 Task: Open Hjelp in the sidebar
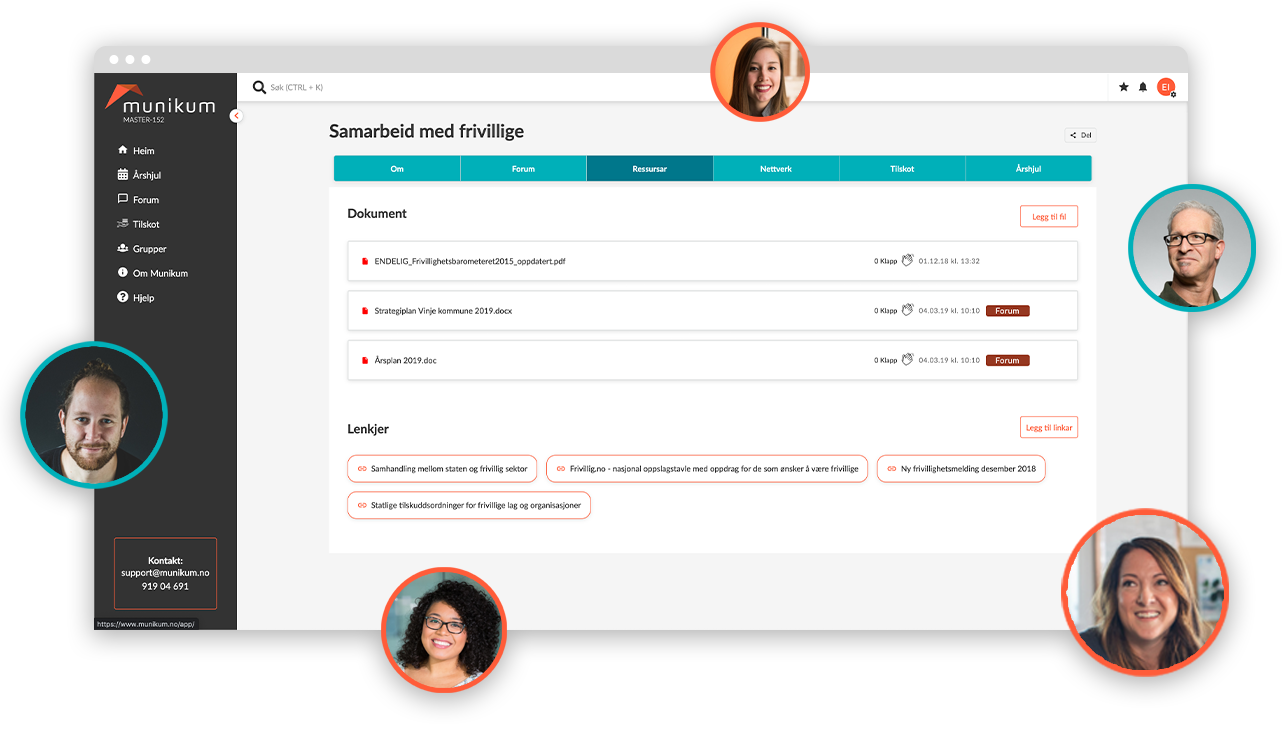[x=145, y=298]
